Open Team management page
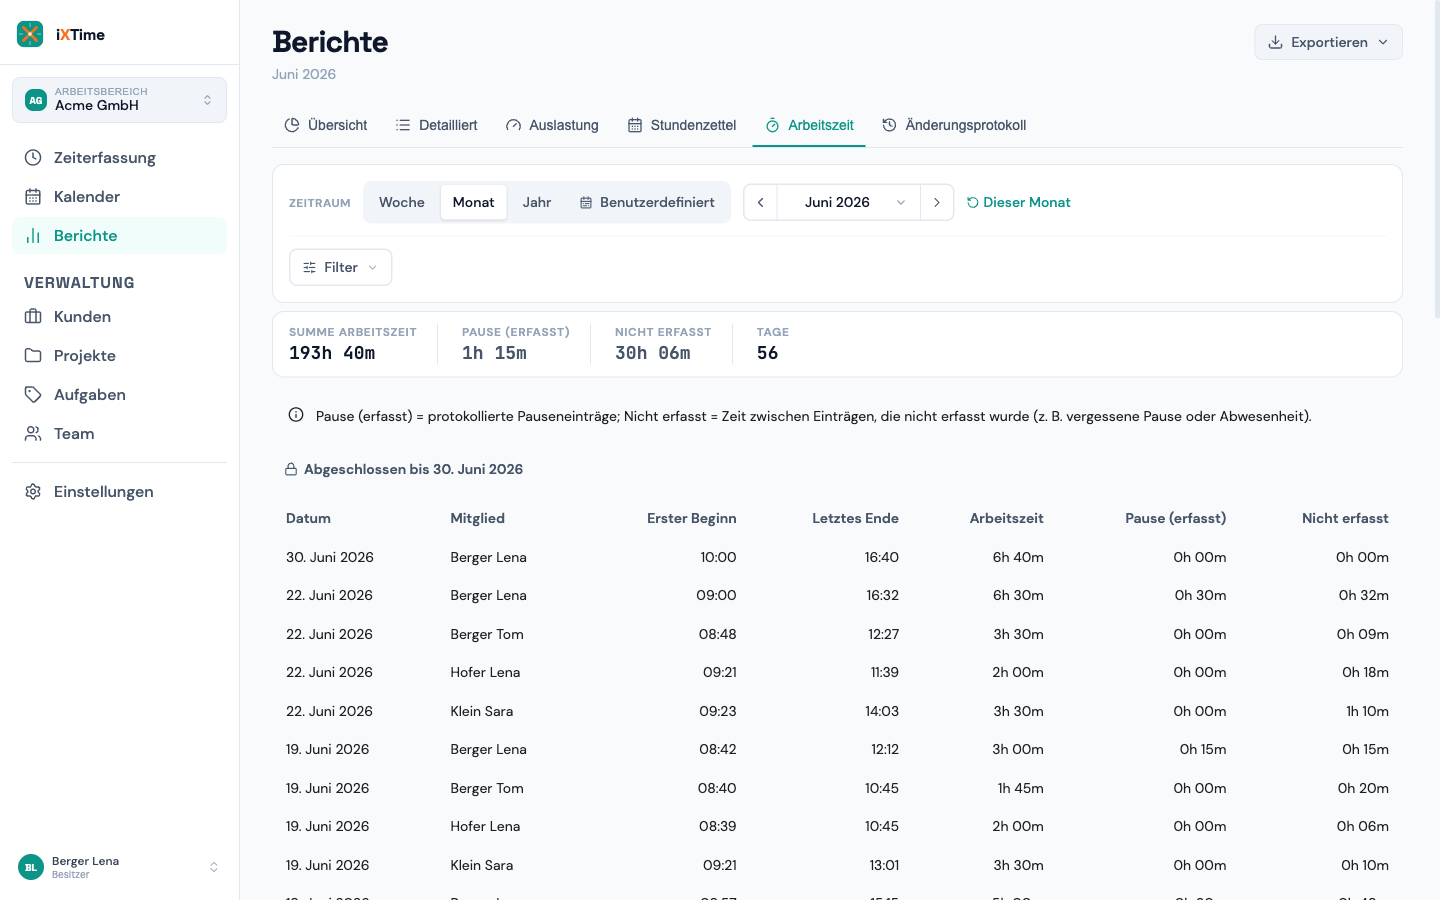Viewport: 1440px width, 900px height. tap(119, 434)
